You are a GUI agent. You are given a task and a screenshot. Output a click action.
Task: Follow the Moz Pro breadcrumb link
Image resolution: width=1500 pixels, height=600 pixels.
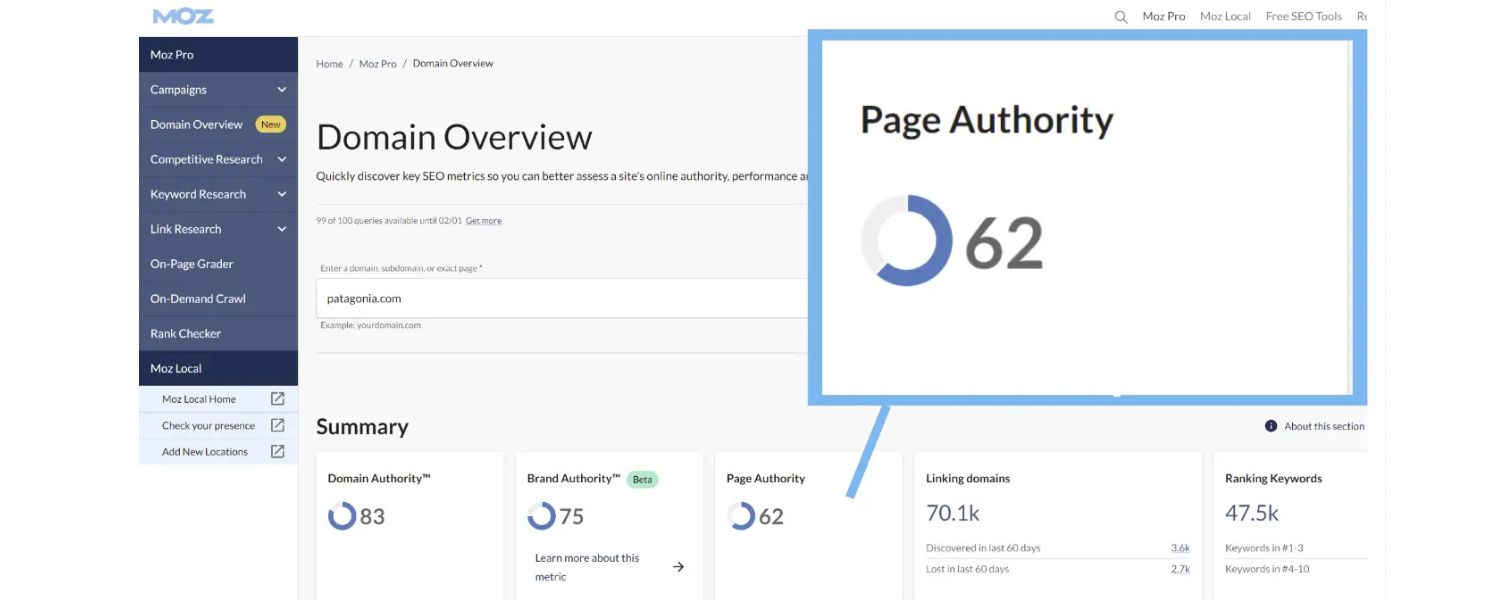coord(377,63)
